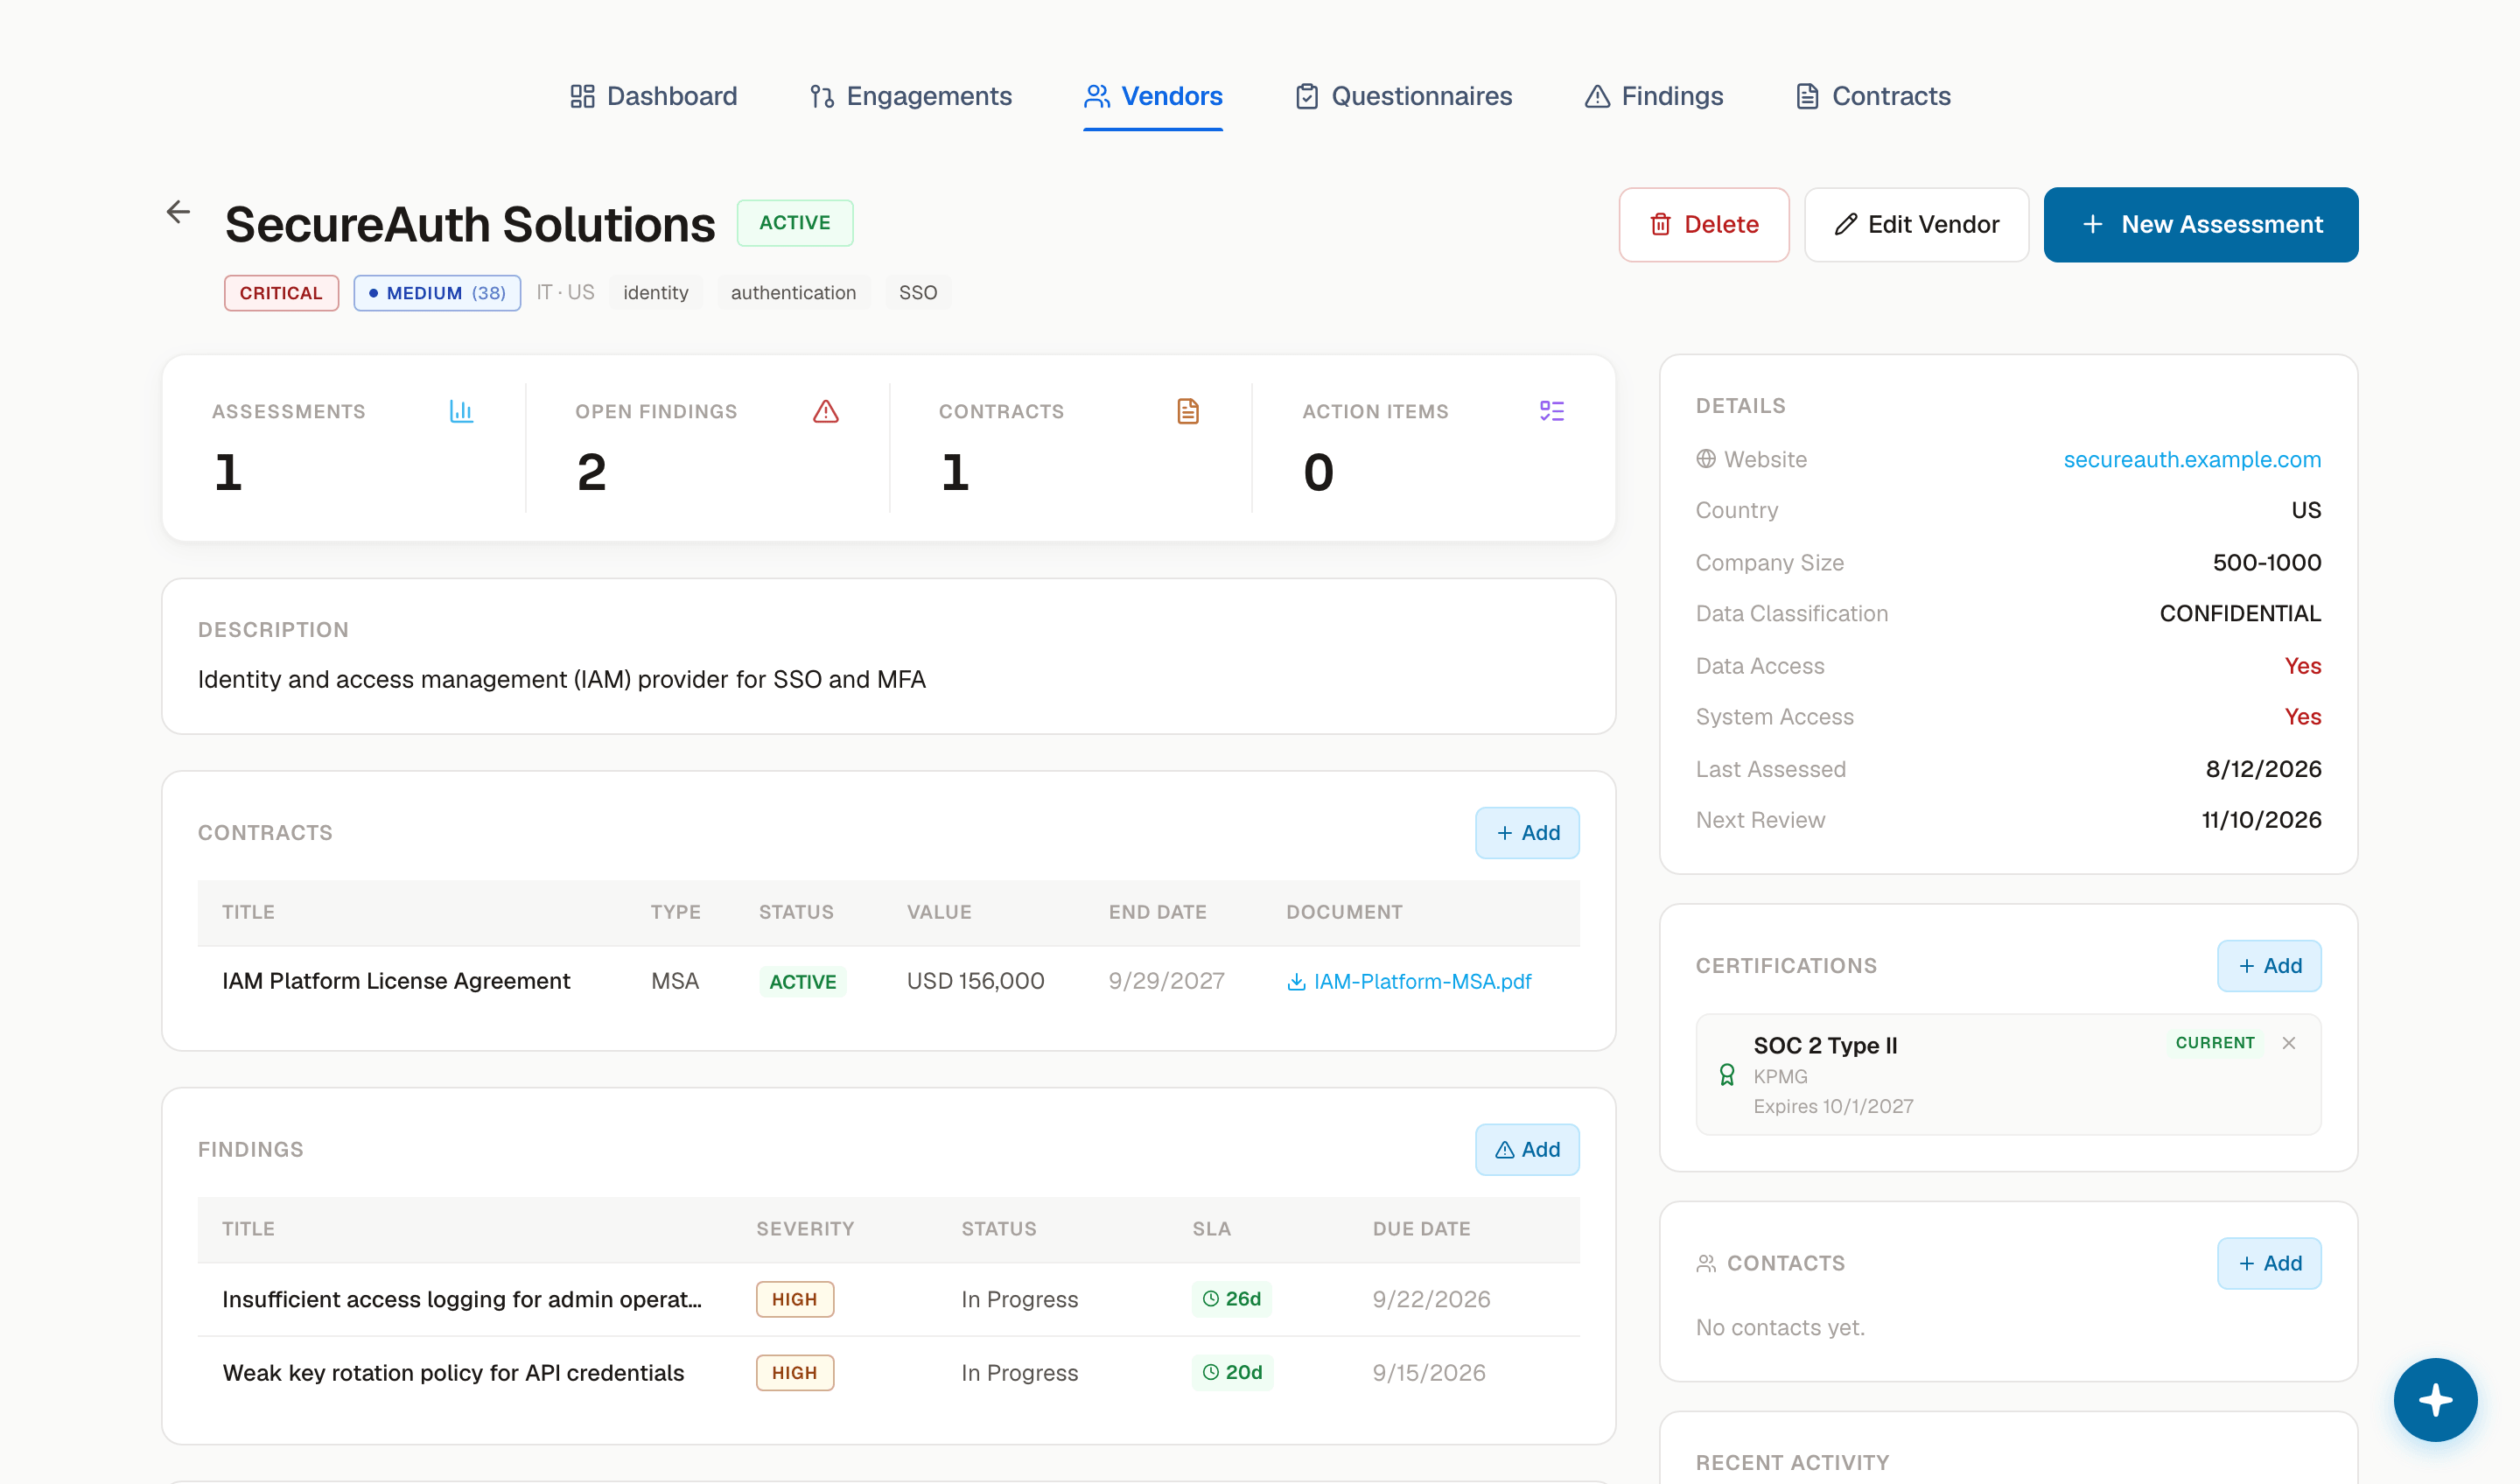Image resolution: width=2520 pixels, height=1484 pixels.
Task: Click the Contacts people icon
Action: click(x=1706, y=1264)
